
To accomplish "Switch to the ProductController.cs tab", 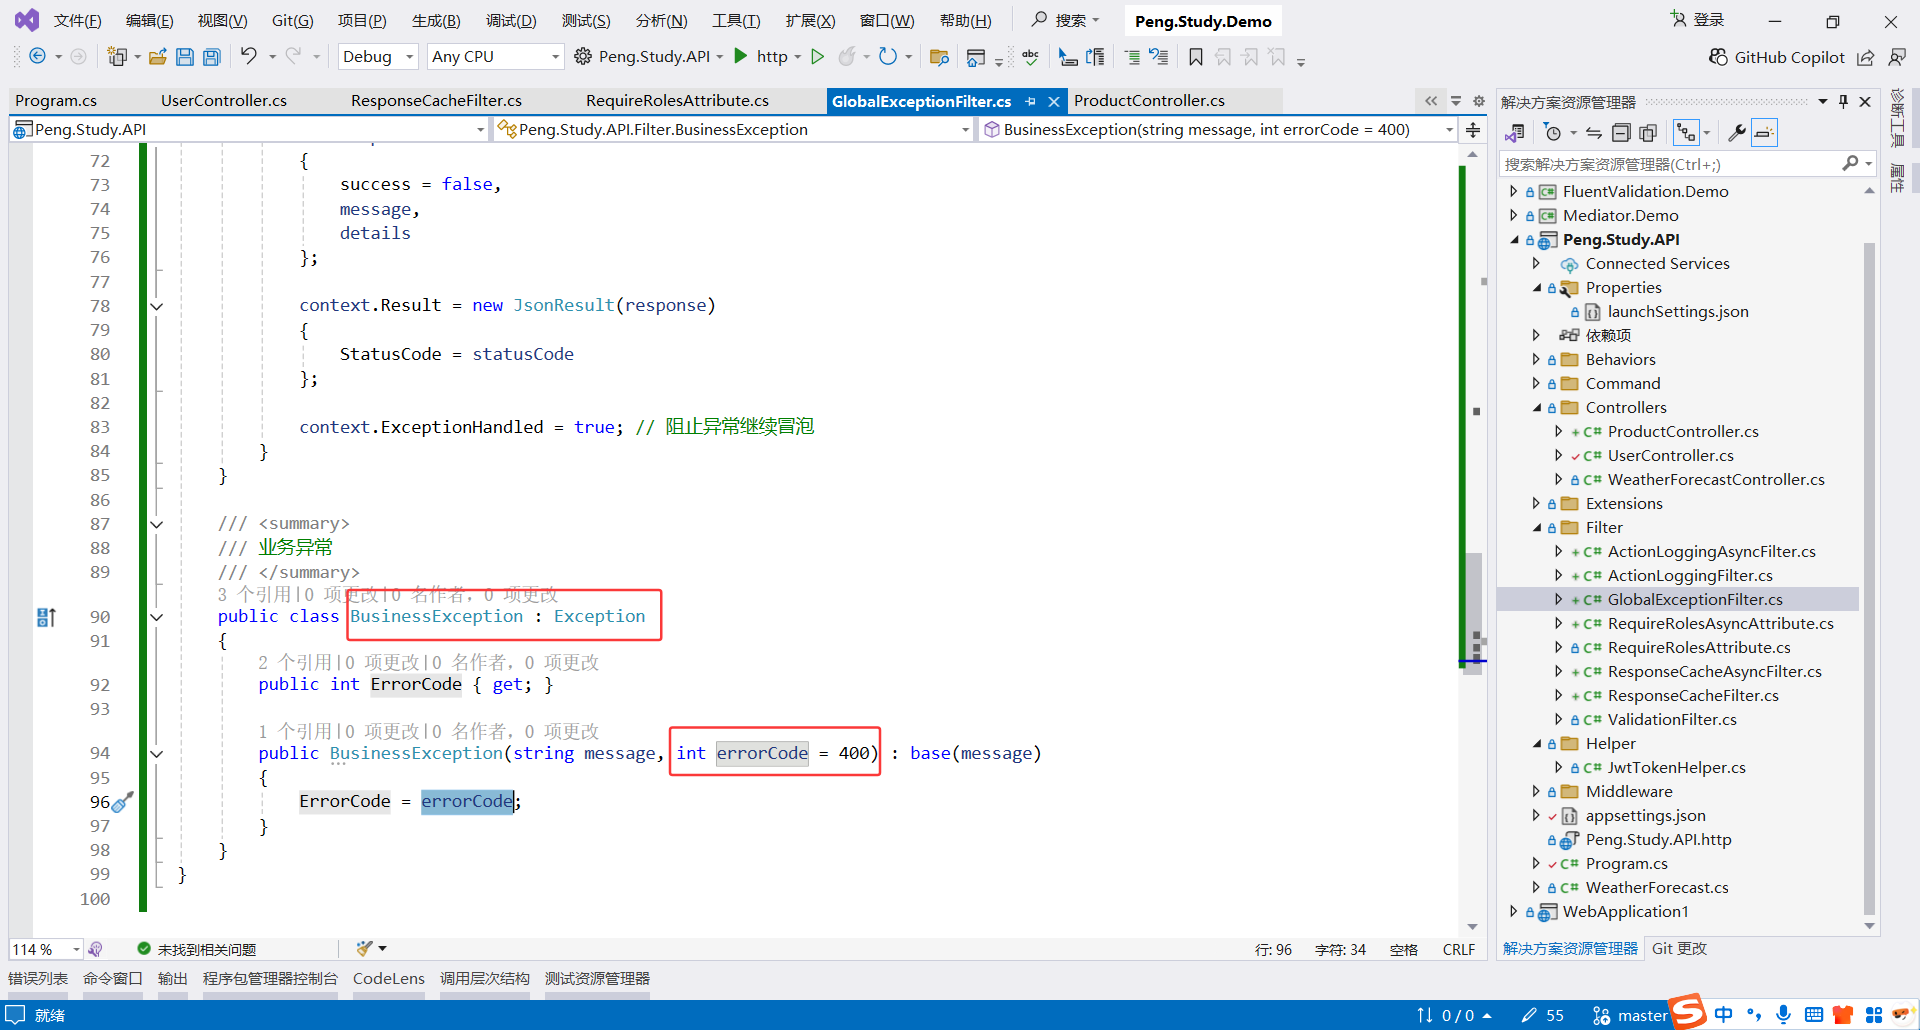I will point(1149,101).
